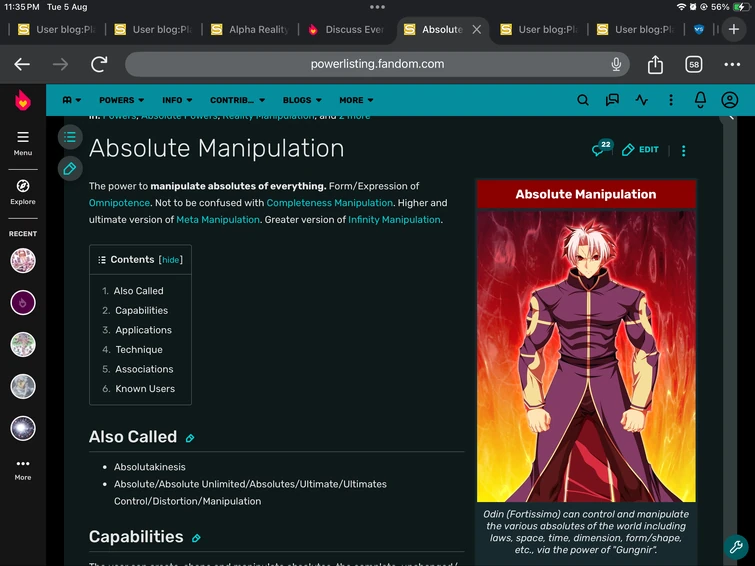Close the Absolute tab
Image resolution: width=755 pixels, height=566 pixels.
476,30
